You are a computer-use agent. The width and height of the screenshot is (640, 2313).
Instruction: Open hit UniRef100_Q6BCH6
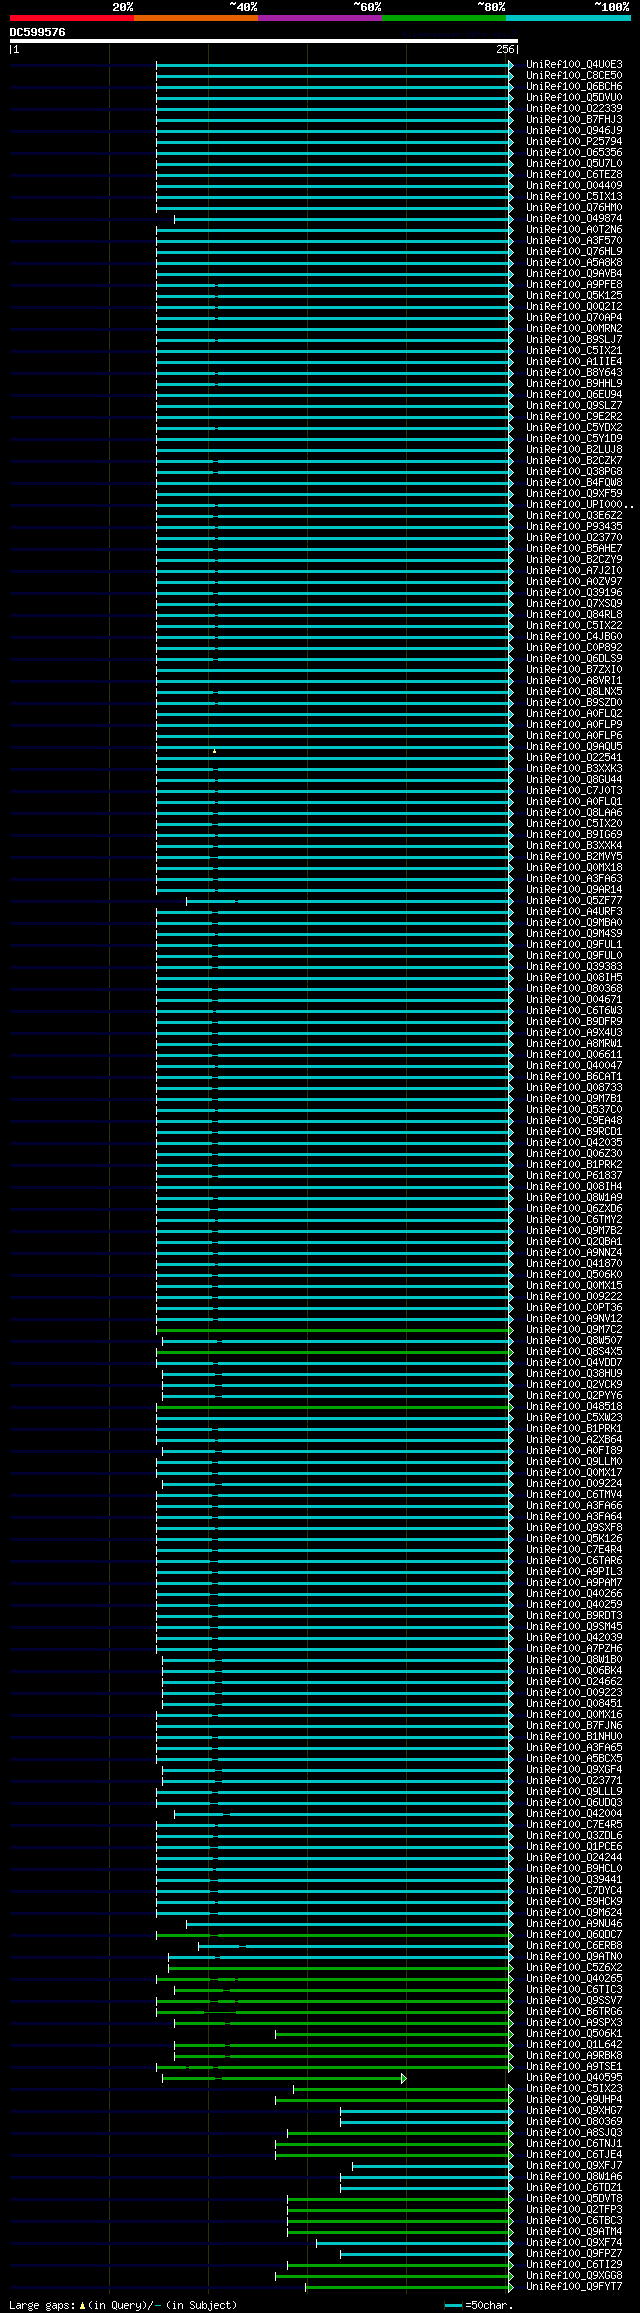click(574, 87)
